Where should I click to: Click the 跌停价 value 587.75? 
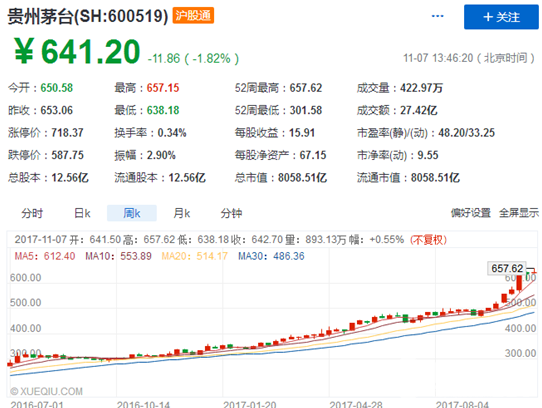tap(67, 155)
